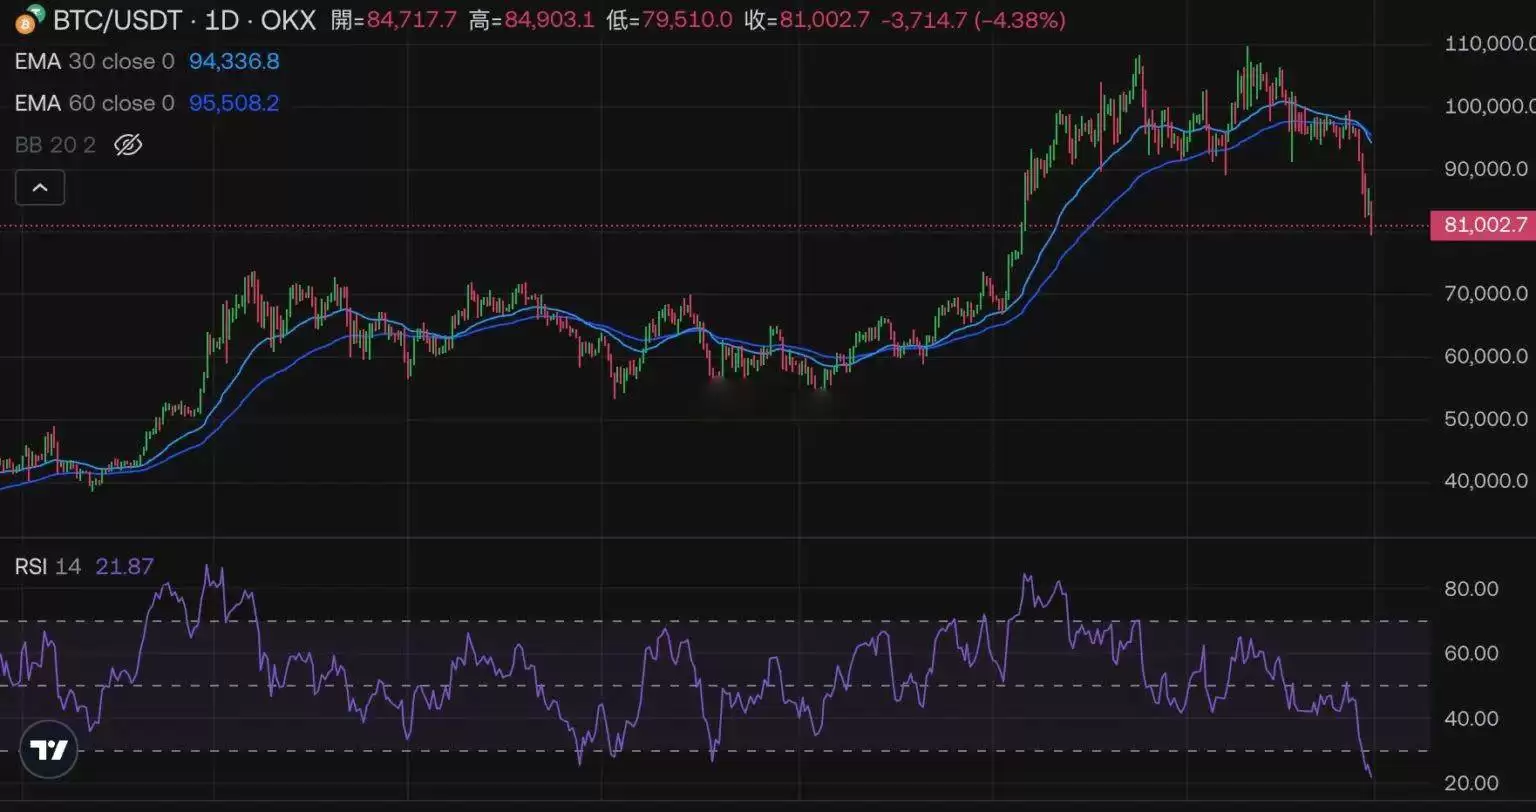The width and height of the screenshot is (1536, 812).
Task: Click the purple RSI value 21.87
Action: 124,566
